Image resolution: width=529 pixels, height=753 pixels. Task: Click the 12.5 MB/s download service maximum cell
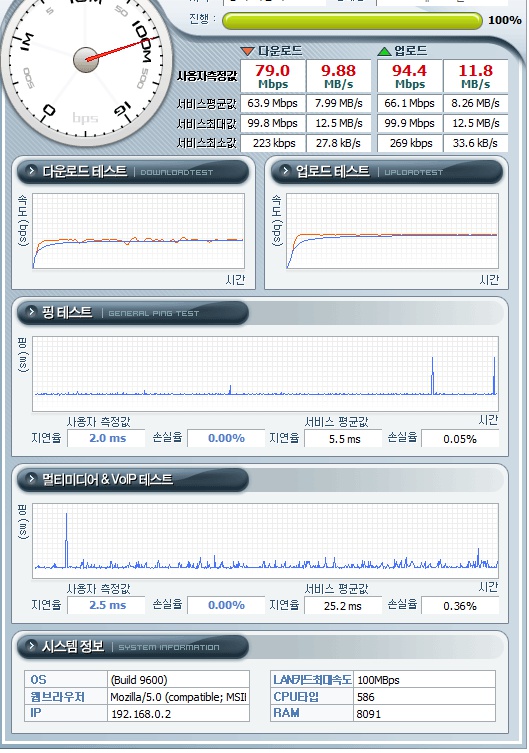(x=338, y=123)
